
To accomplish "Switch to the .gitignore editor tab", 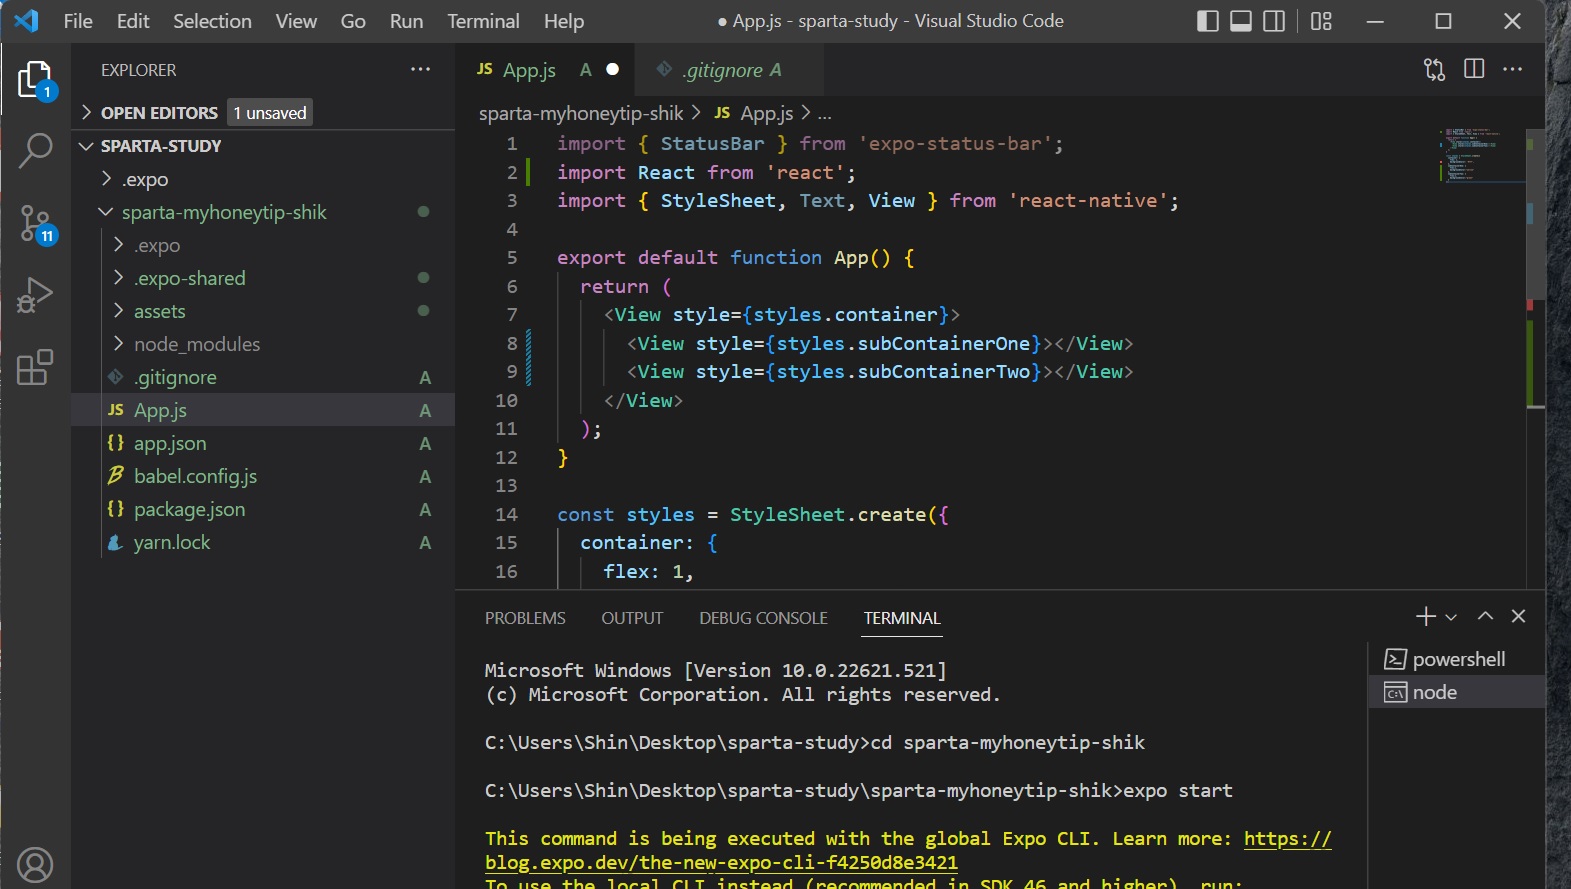I will [x=729, y=69].
